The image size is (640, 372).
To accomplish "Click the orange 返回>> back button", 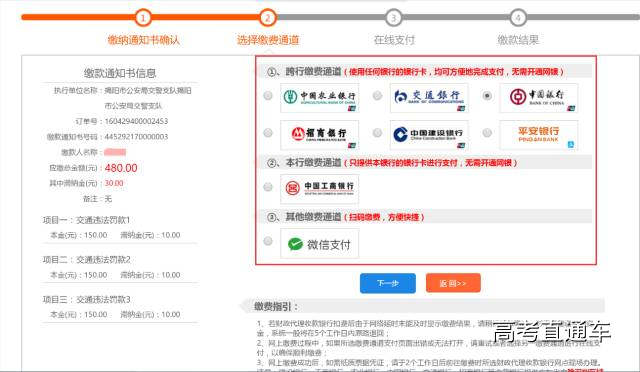I will pyautogui.click(x=453, y=283).
